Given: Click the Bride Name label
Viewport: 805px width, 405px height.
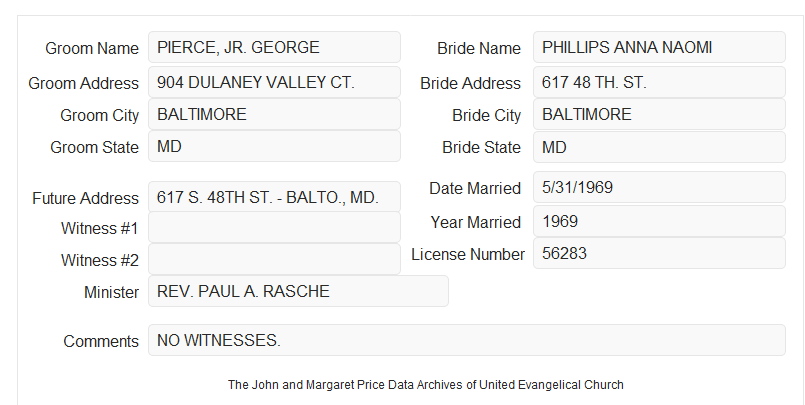Looking at the screenshot, I should point(479,48).
